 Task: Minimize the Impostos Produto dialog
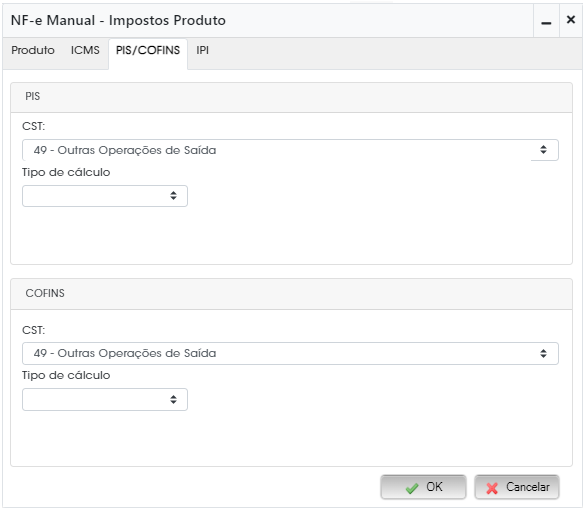pos(546,21)
